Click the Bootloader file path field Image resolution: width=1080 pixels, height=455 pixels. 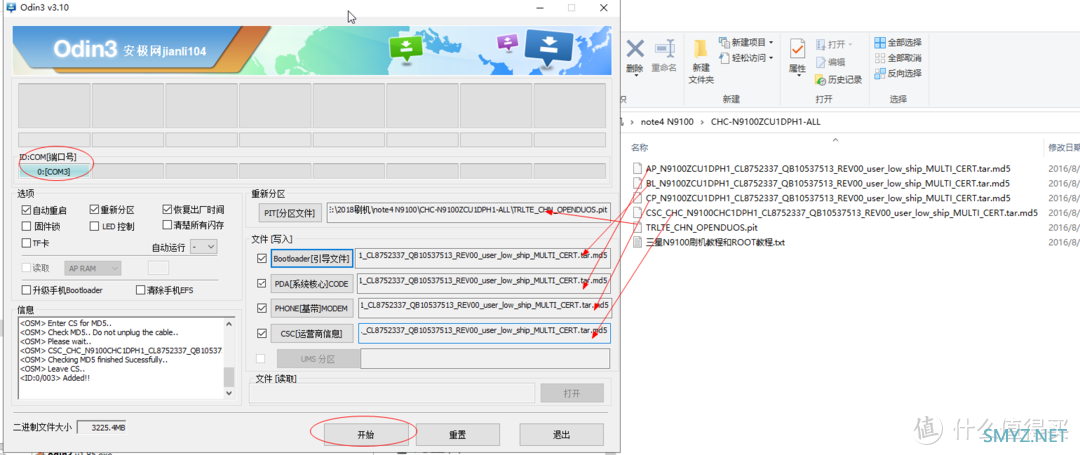tap(483, 258)
